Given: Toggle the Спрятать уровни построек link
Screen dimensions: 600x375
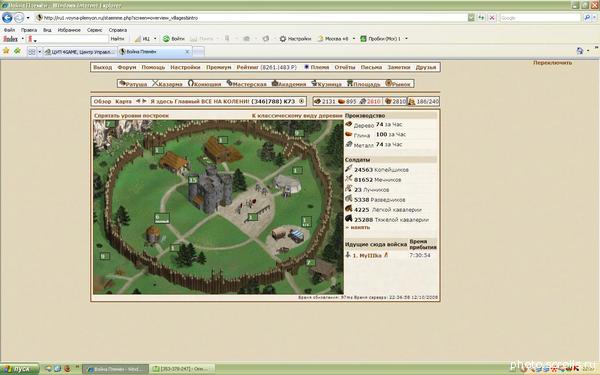Looking at the screenshot, I should (x=131, y=115).
